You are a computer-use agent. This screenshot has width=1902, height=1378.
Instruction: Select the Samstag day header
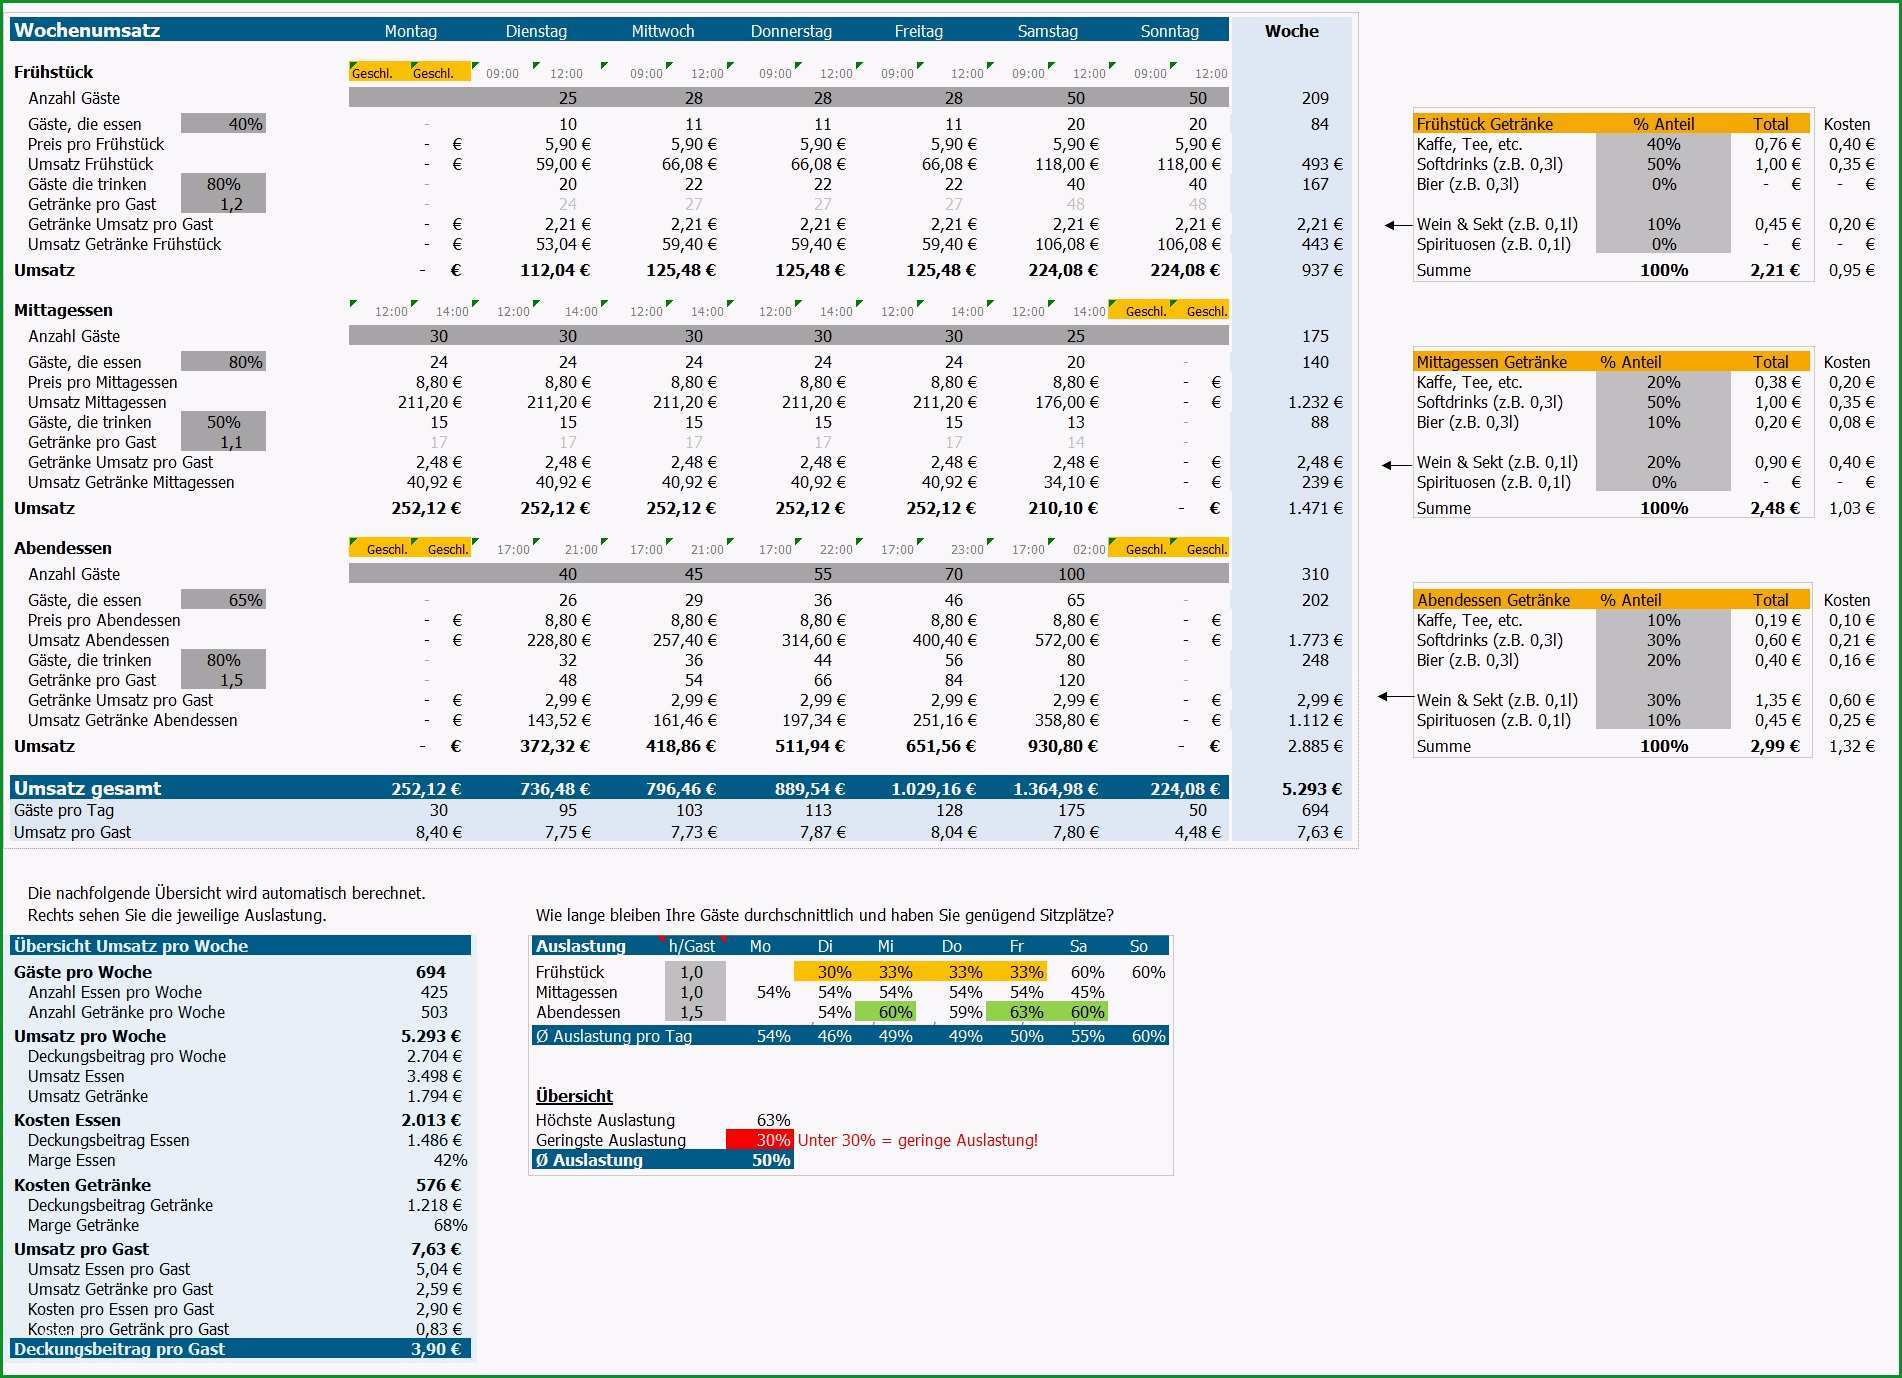pos(1047,31)
